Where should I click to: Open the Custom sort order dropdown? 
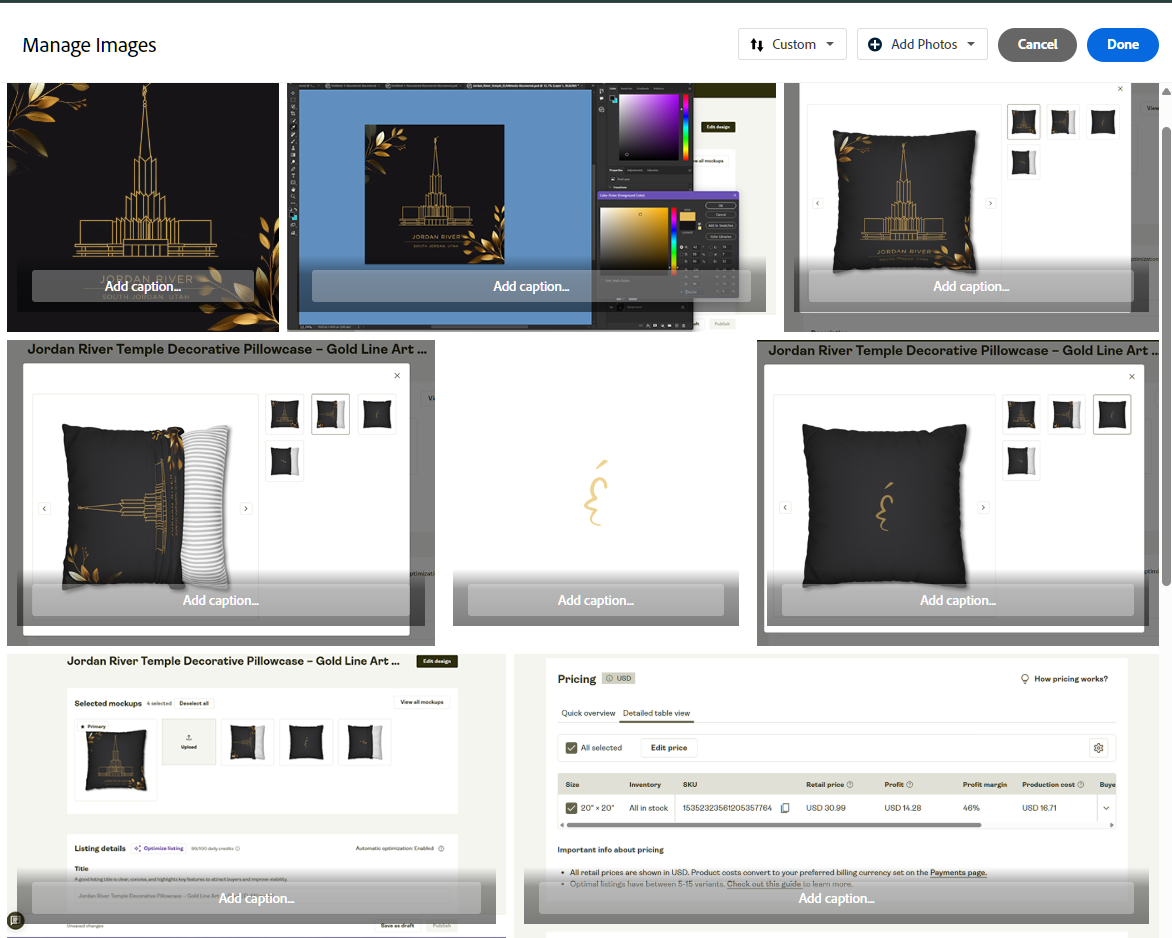[792, 44]
